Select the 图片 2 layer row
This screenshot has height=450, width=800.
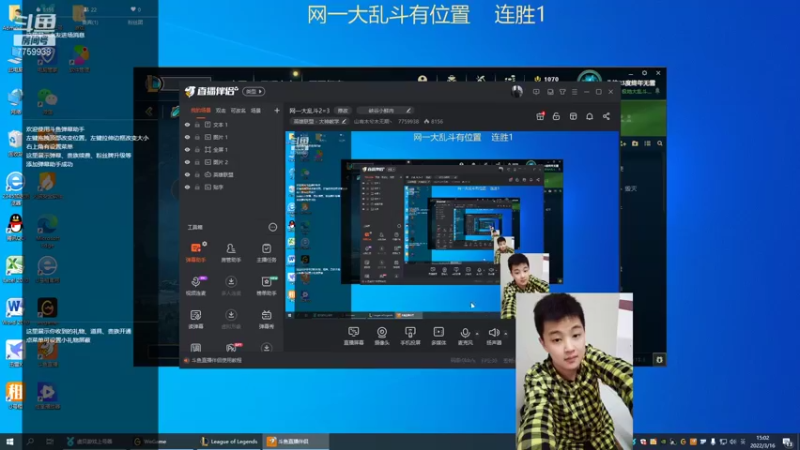pyautogui.click(x=232, y=162)
